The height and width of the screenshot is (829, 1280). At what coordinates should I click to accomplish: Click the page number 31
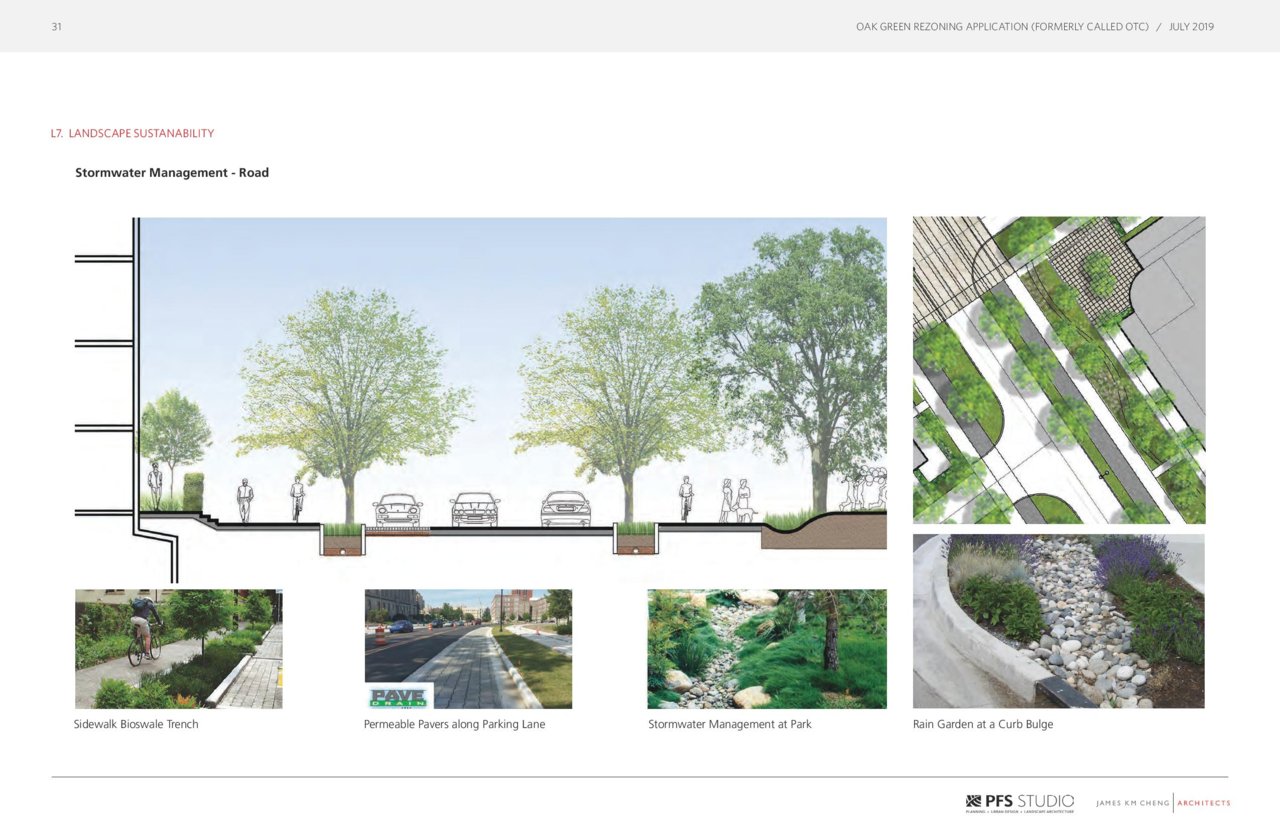[x=57, y=27]
